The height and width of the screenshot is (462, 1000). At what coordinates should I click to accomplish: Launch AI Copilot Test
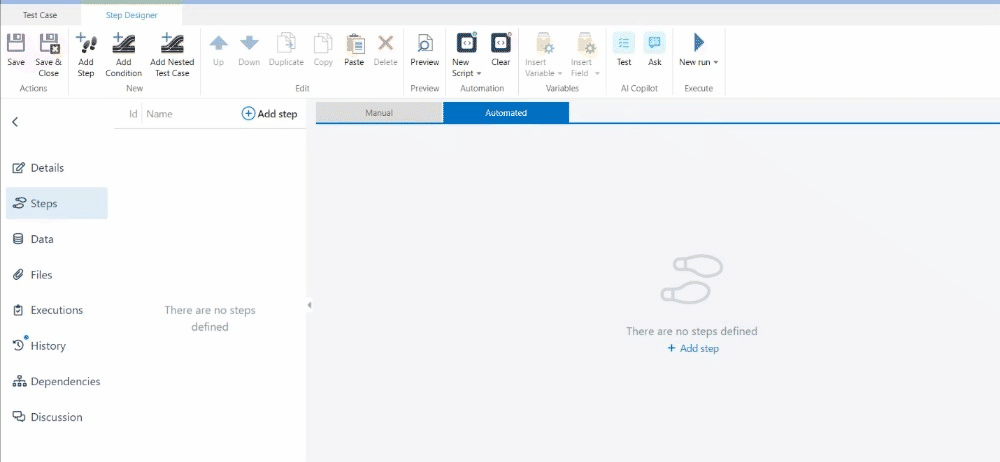[x=624, y=44]
